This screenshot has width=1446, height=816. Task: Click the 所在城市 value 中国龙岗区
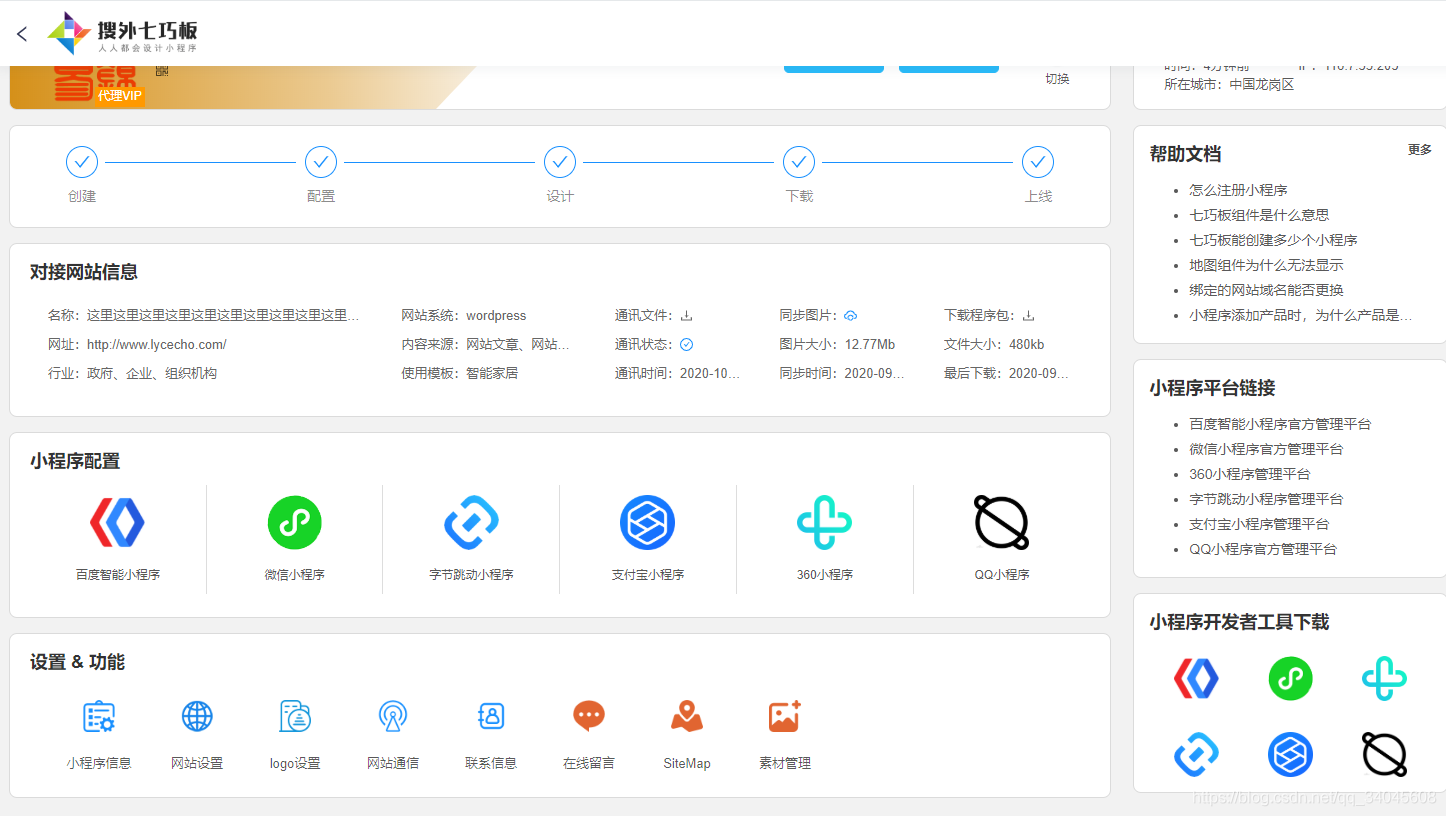(x=1262, y=85)
